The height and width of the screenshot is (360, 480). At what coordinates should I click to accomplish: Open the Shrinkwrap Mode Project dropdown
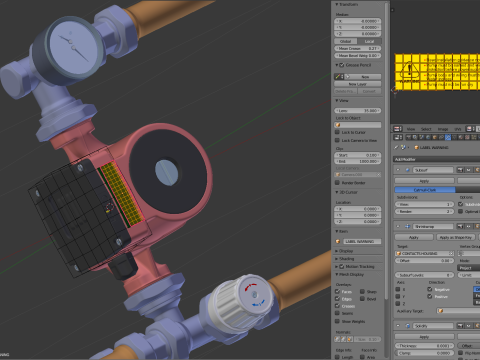click(x=468, y=268)
